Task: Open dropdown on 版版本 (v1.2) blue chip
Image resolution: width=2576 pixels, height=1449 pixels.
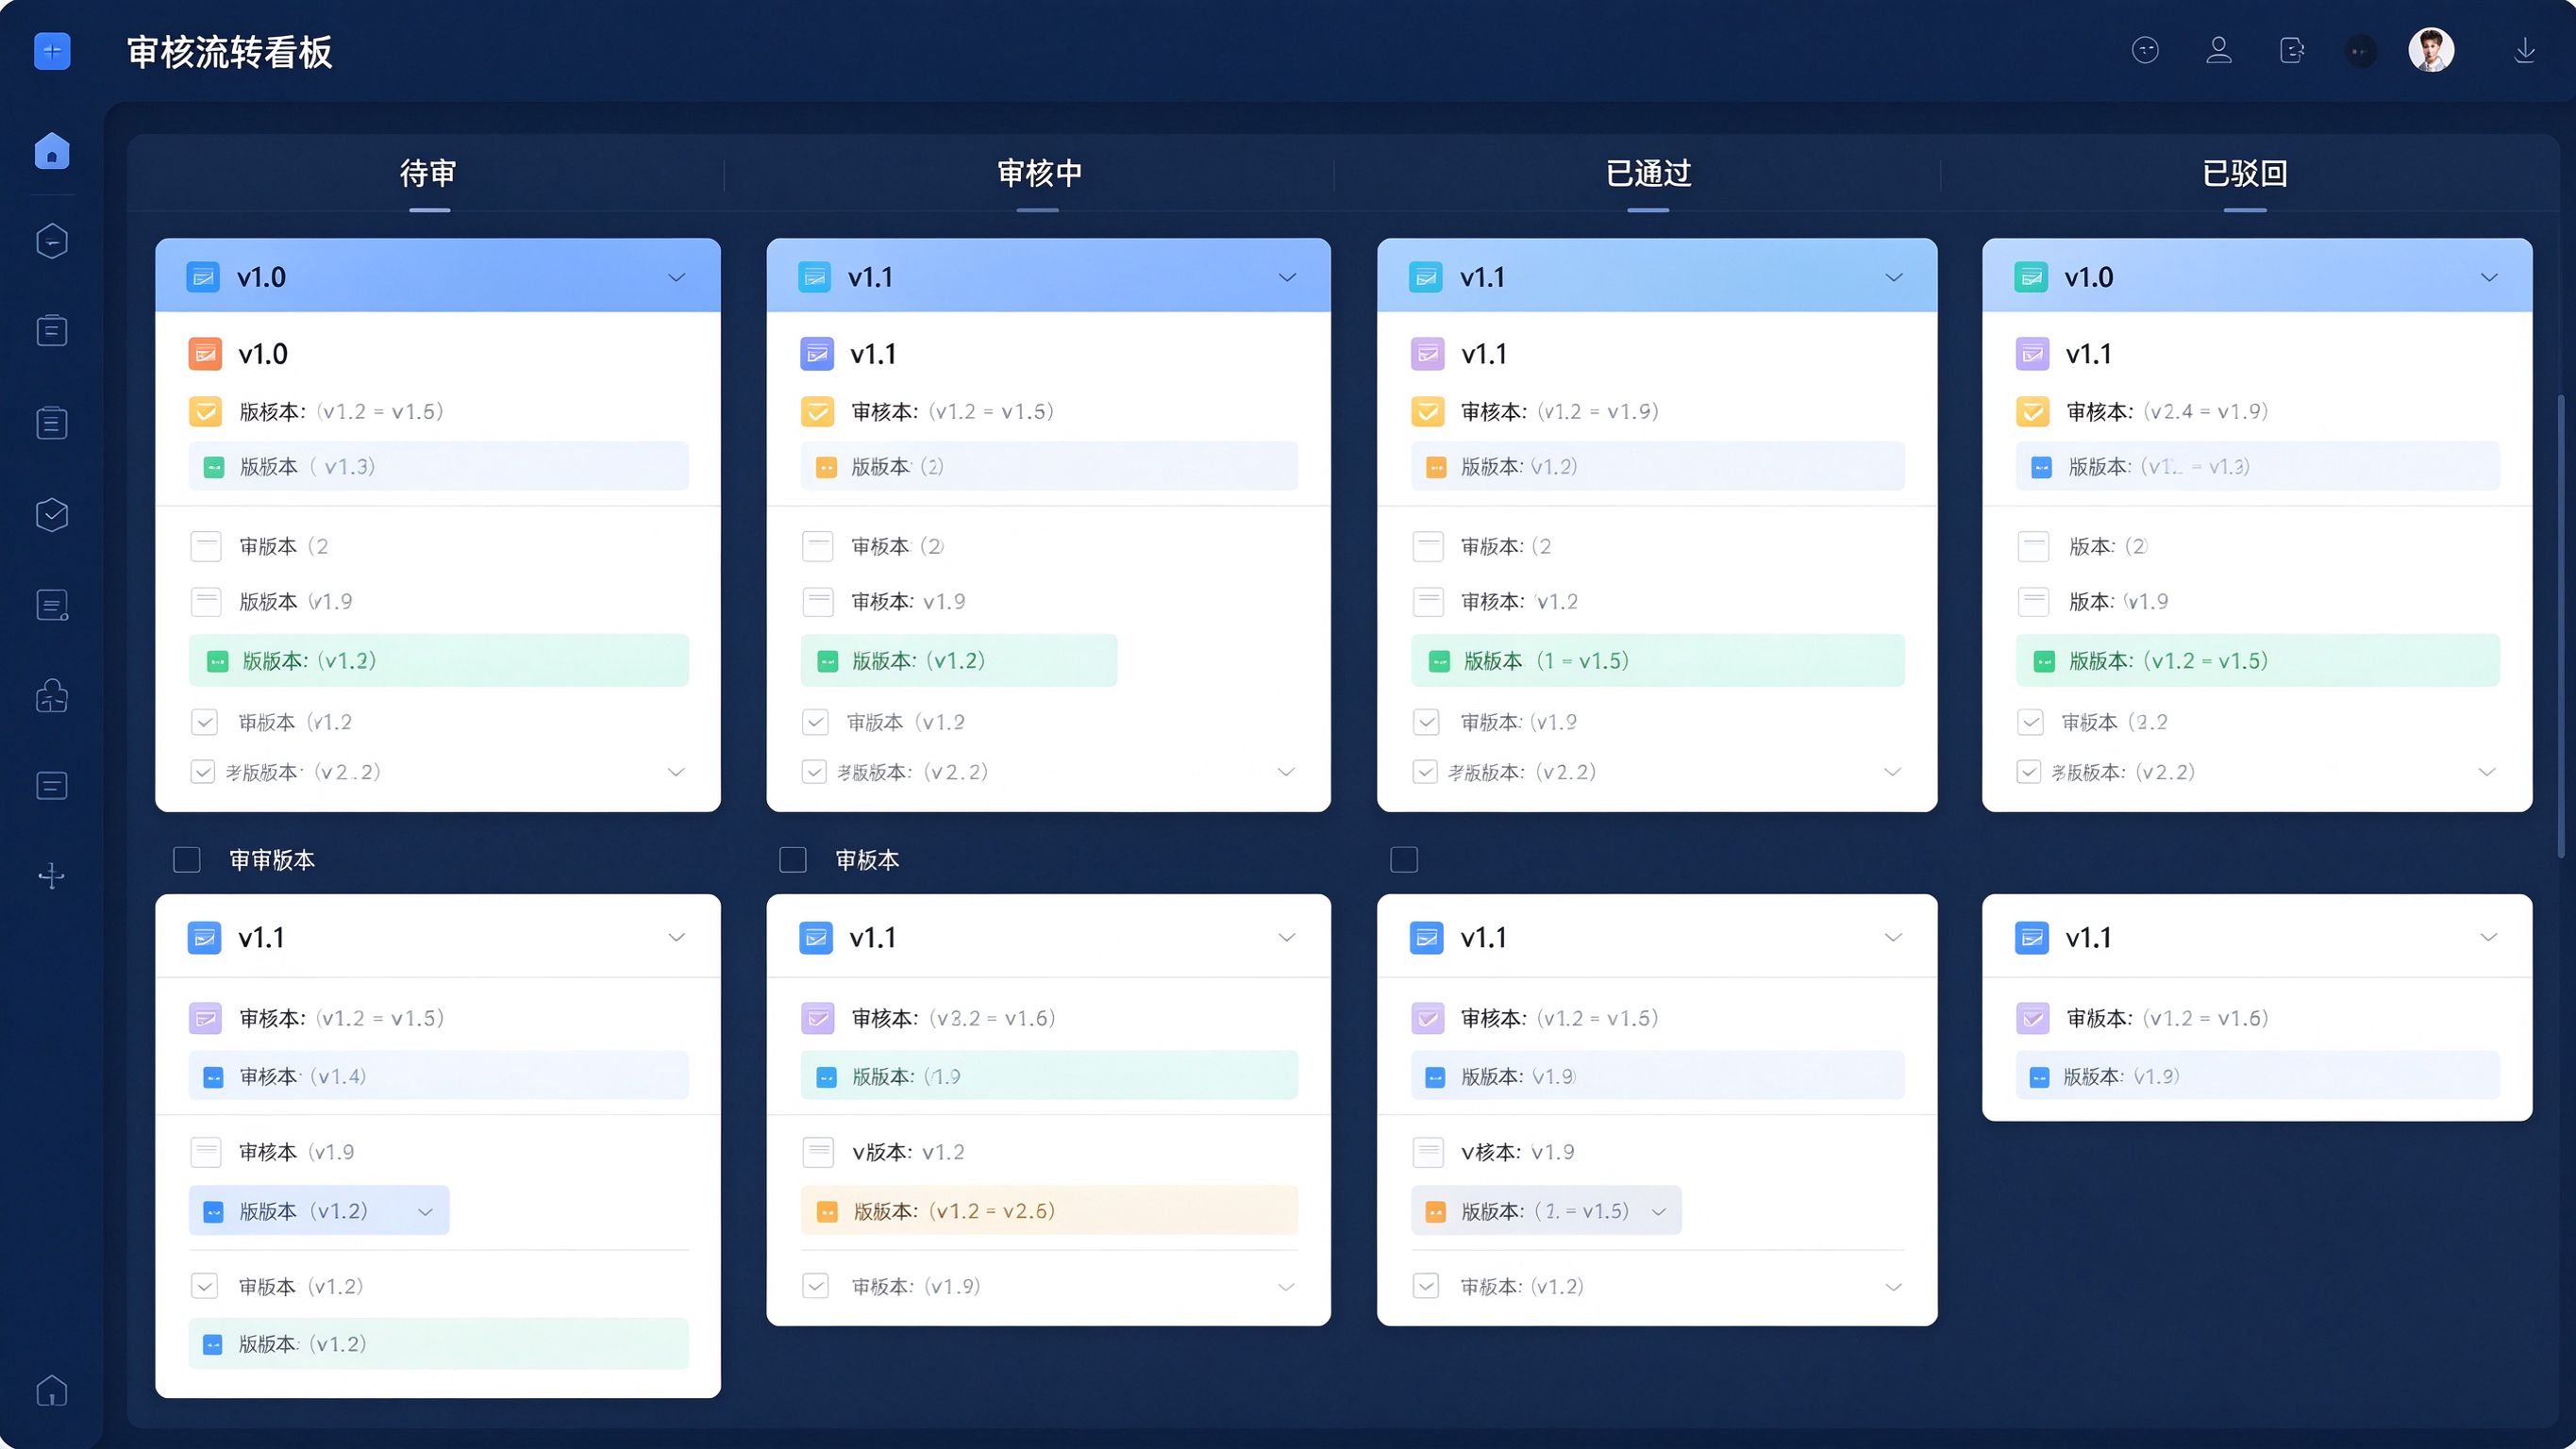Action: pos(425,1212)
